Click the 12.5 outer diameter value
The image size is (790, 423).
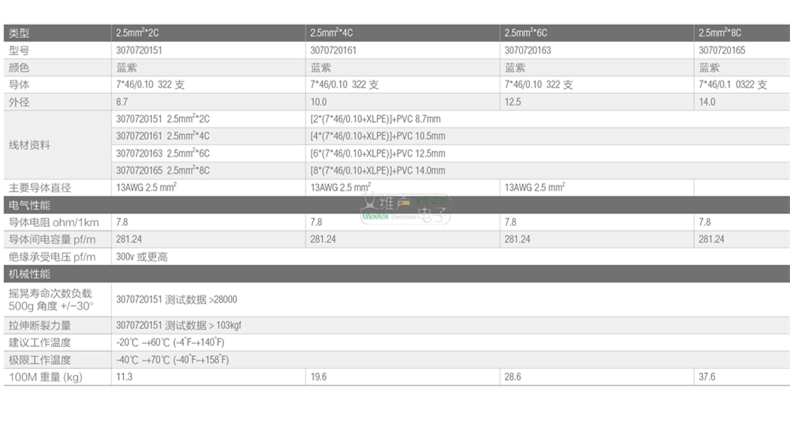click(x=512, y=102)
